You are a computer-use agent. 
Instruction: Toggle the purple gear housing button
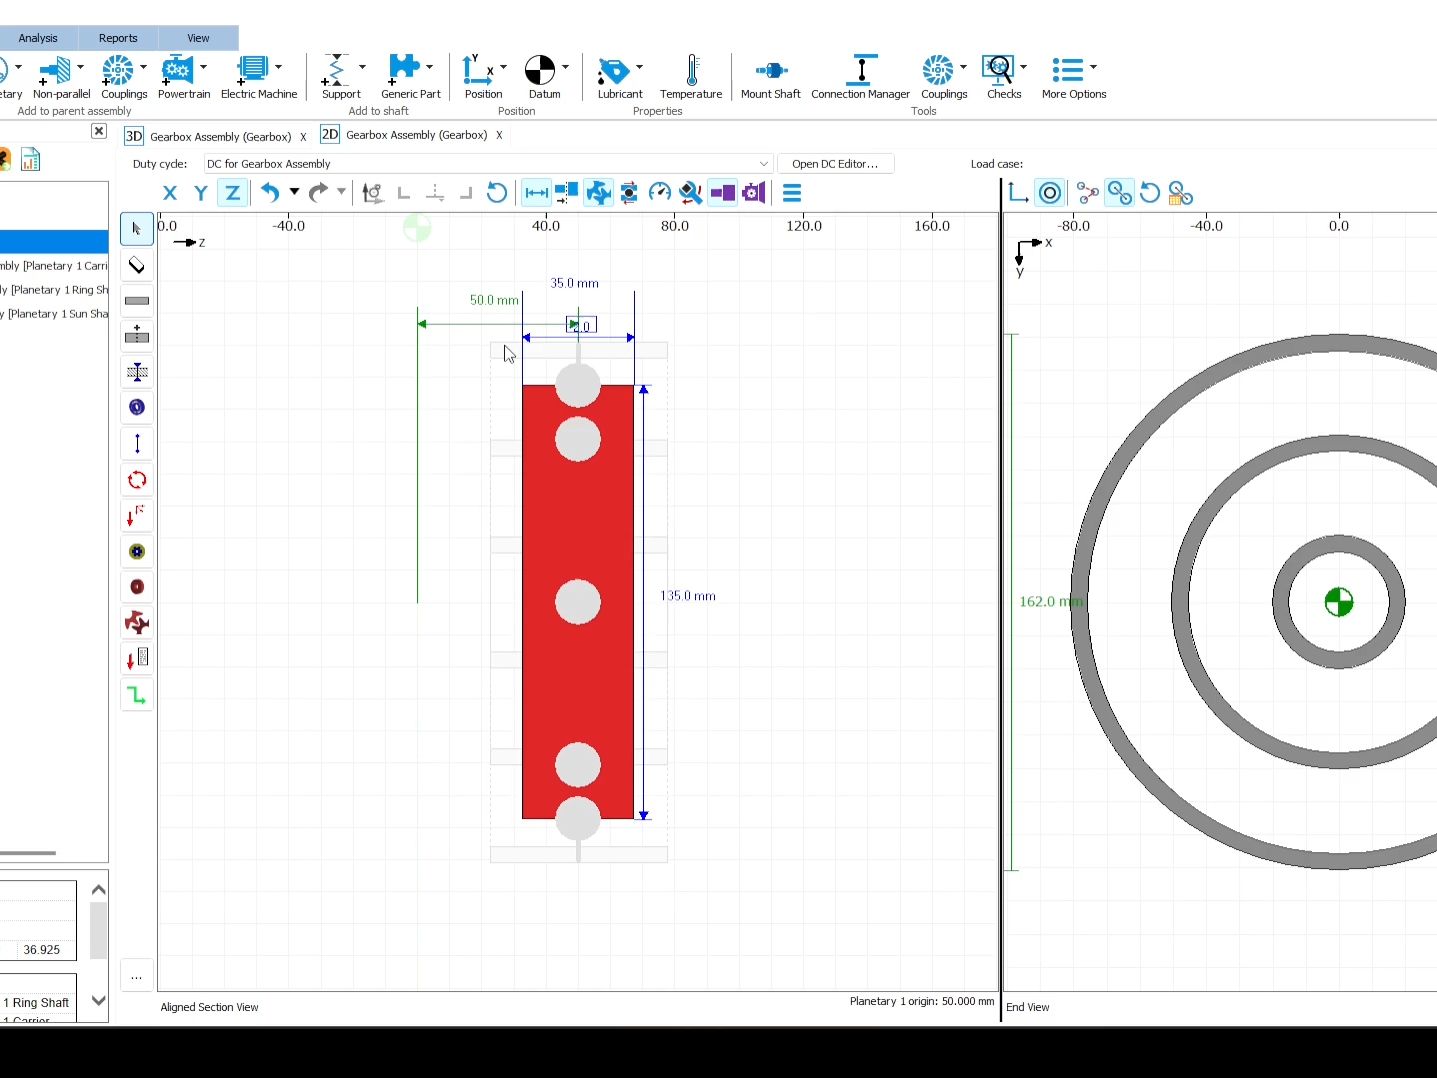click(754, 193)
